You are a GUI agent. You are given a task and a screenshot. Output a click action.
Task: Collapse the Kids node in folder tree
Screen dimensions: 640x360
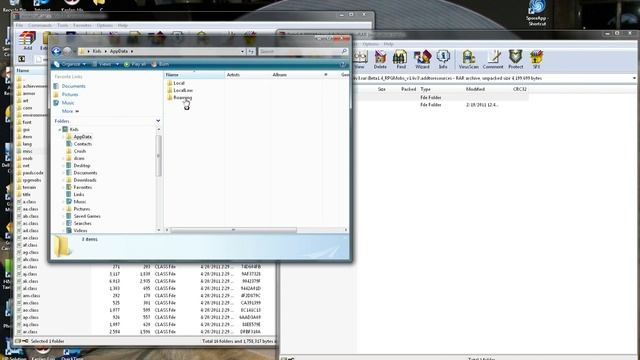60,129
